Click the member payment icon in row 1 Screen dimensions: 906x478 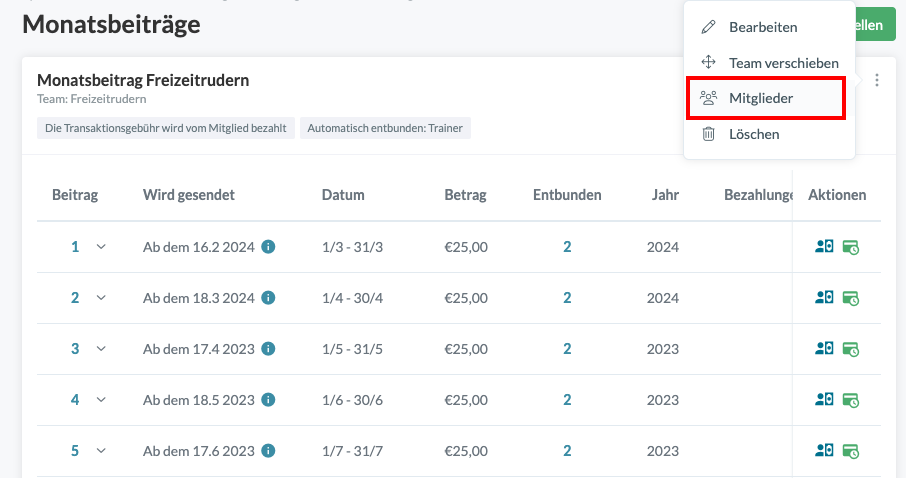pyautogui.click(x=825, y=247)
